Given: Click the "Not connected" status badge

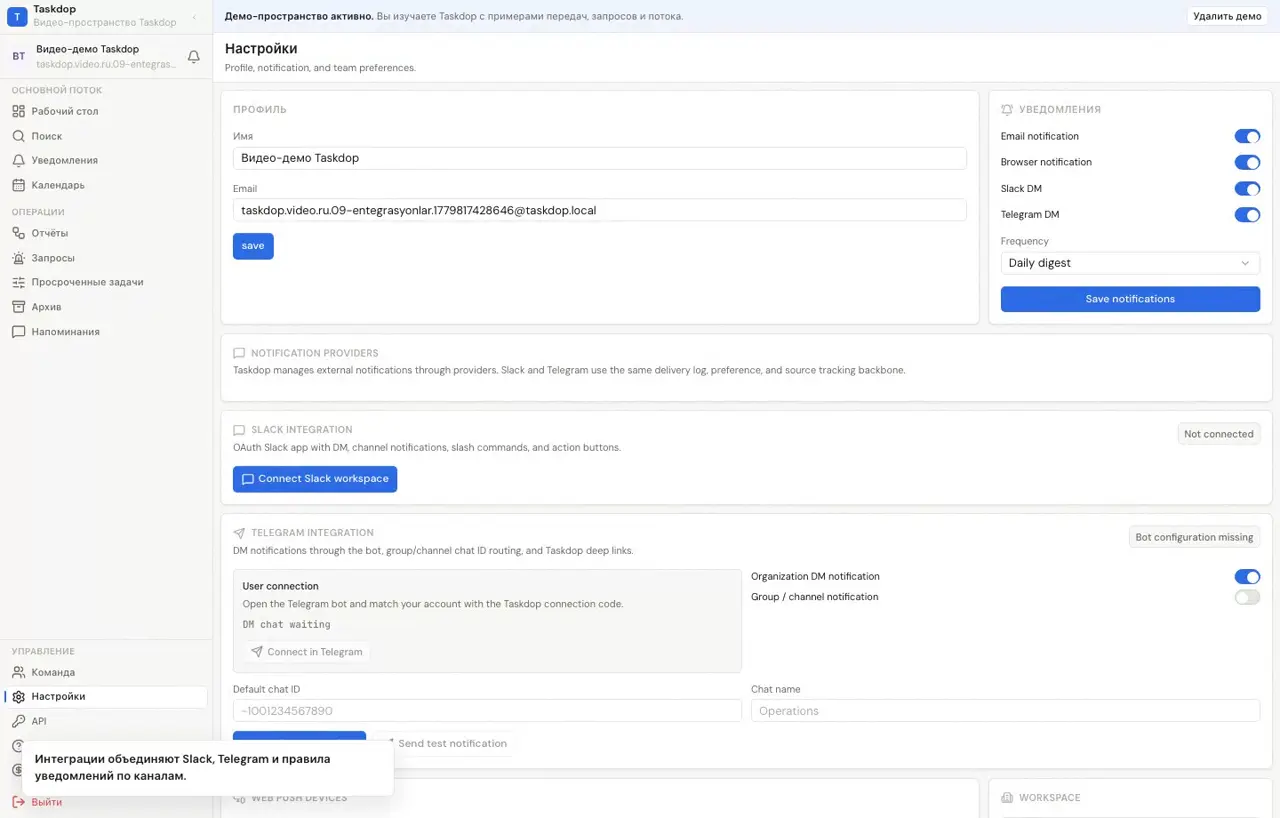Looking at the screenshot, I should point(1218,434).
